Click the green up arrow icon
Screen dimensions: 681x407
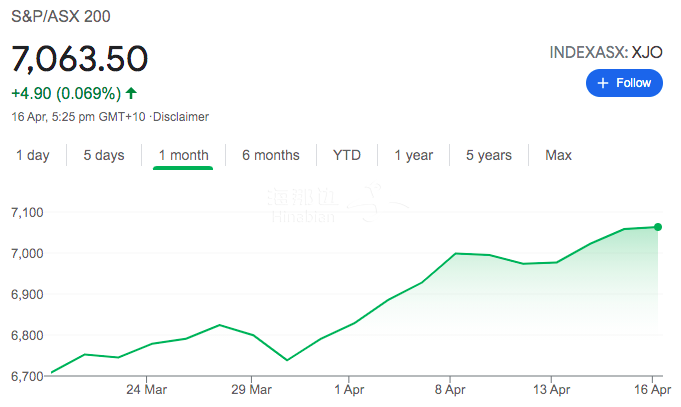coord(131,93)
